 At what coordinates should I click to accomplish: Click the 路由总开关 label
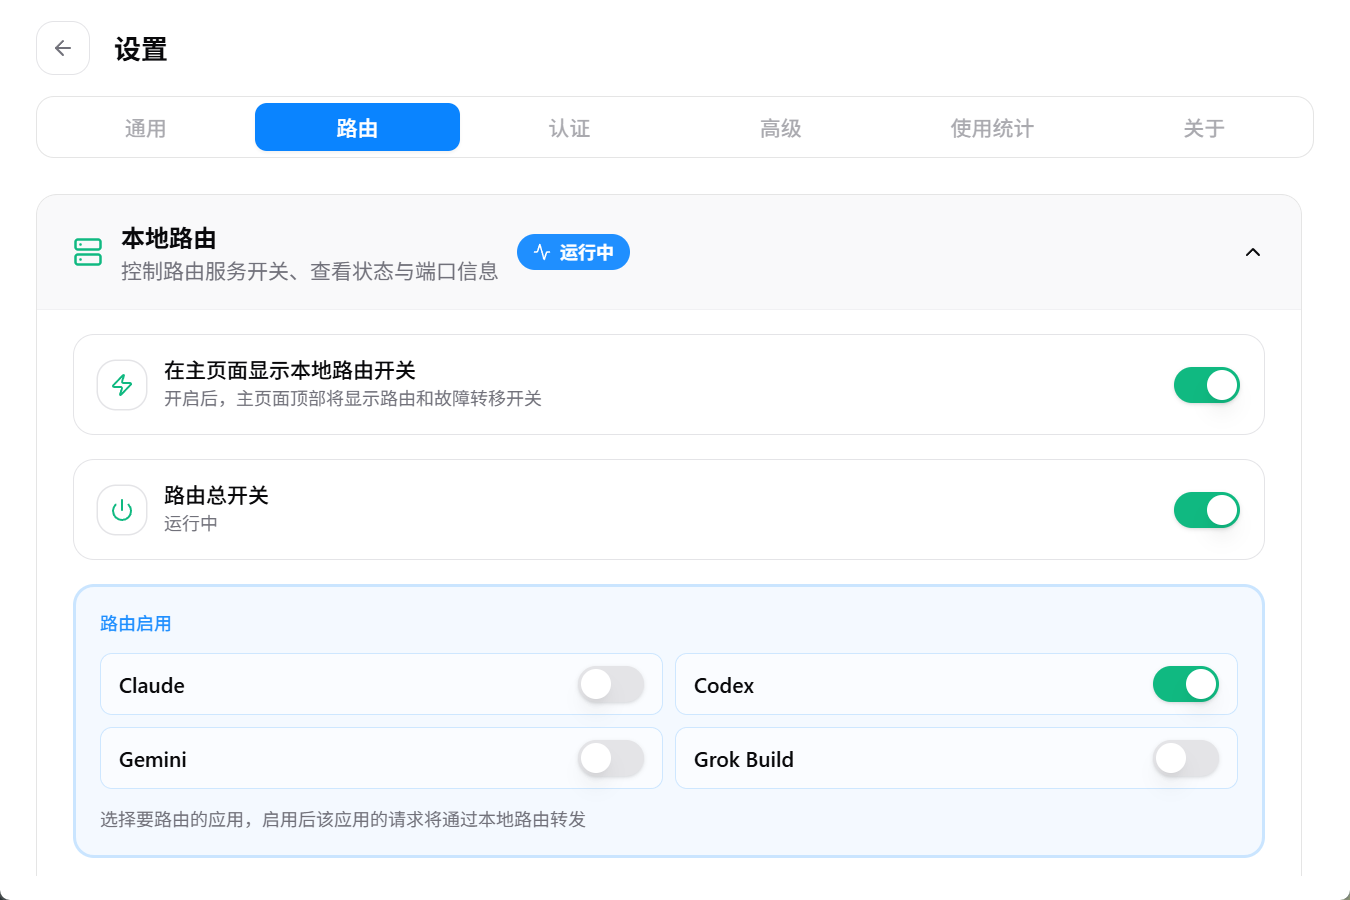(216, 496)
